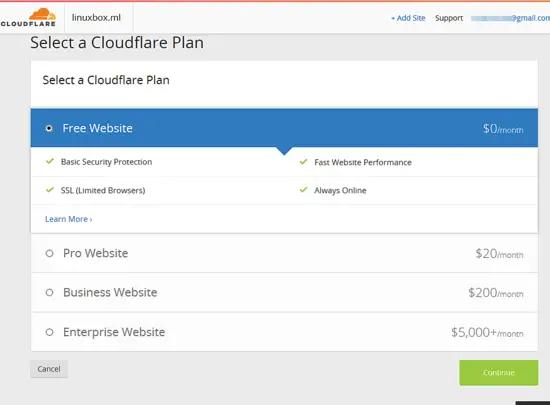Select the Pro Website radio button

coord(49,253)
